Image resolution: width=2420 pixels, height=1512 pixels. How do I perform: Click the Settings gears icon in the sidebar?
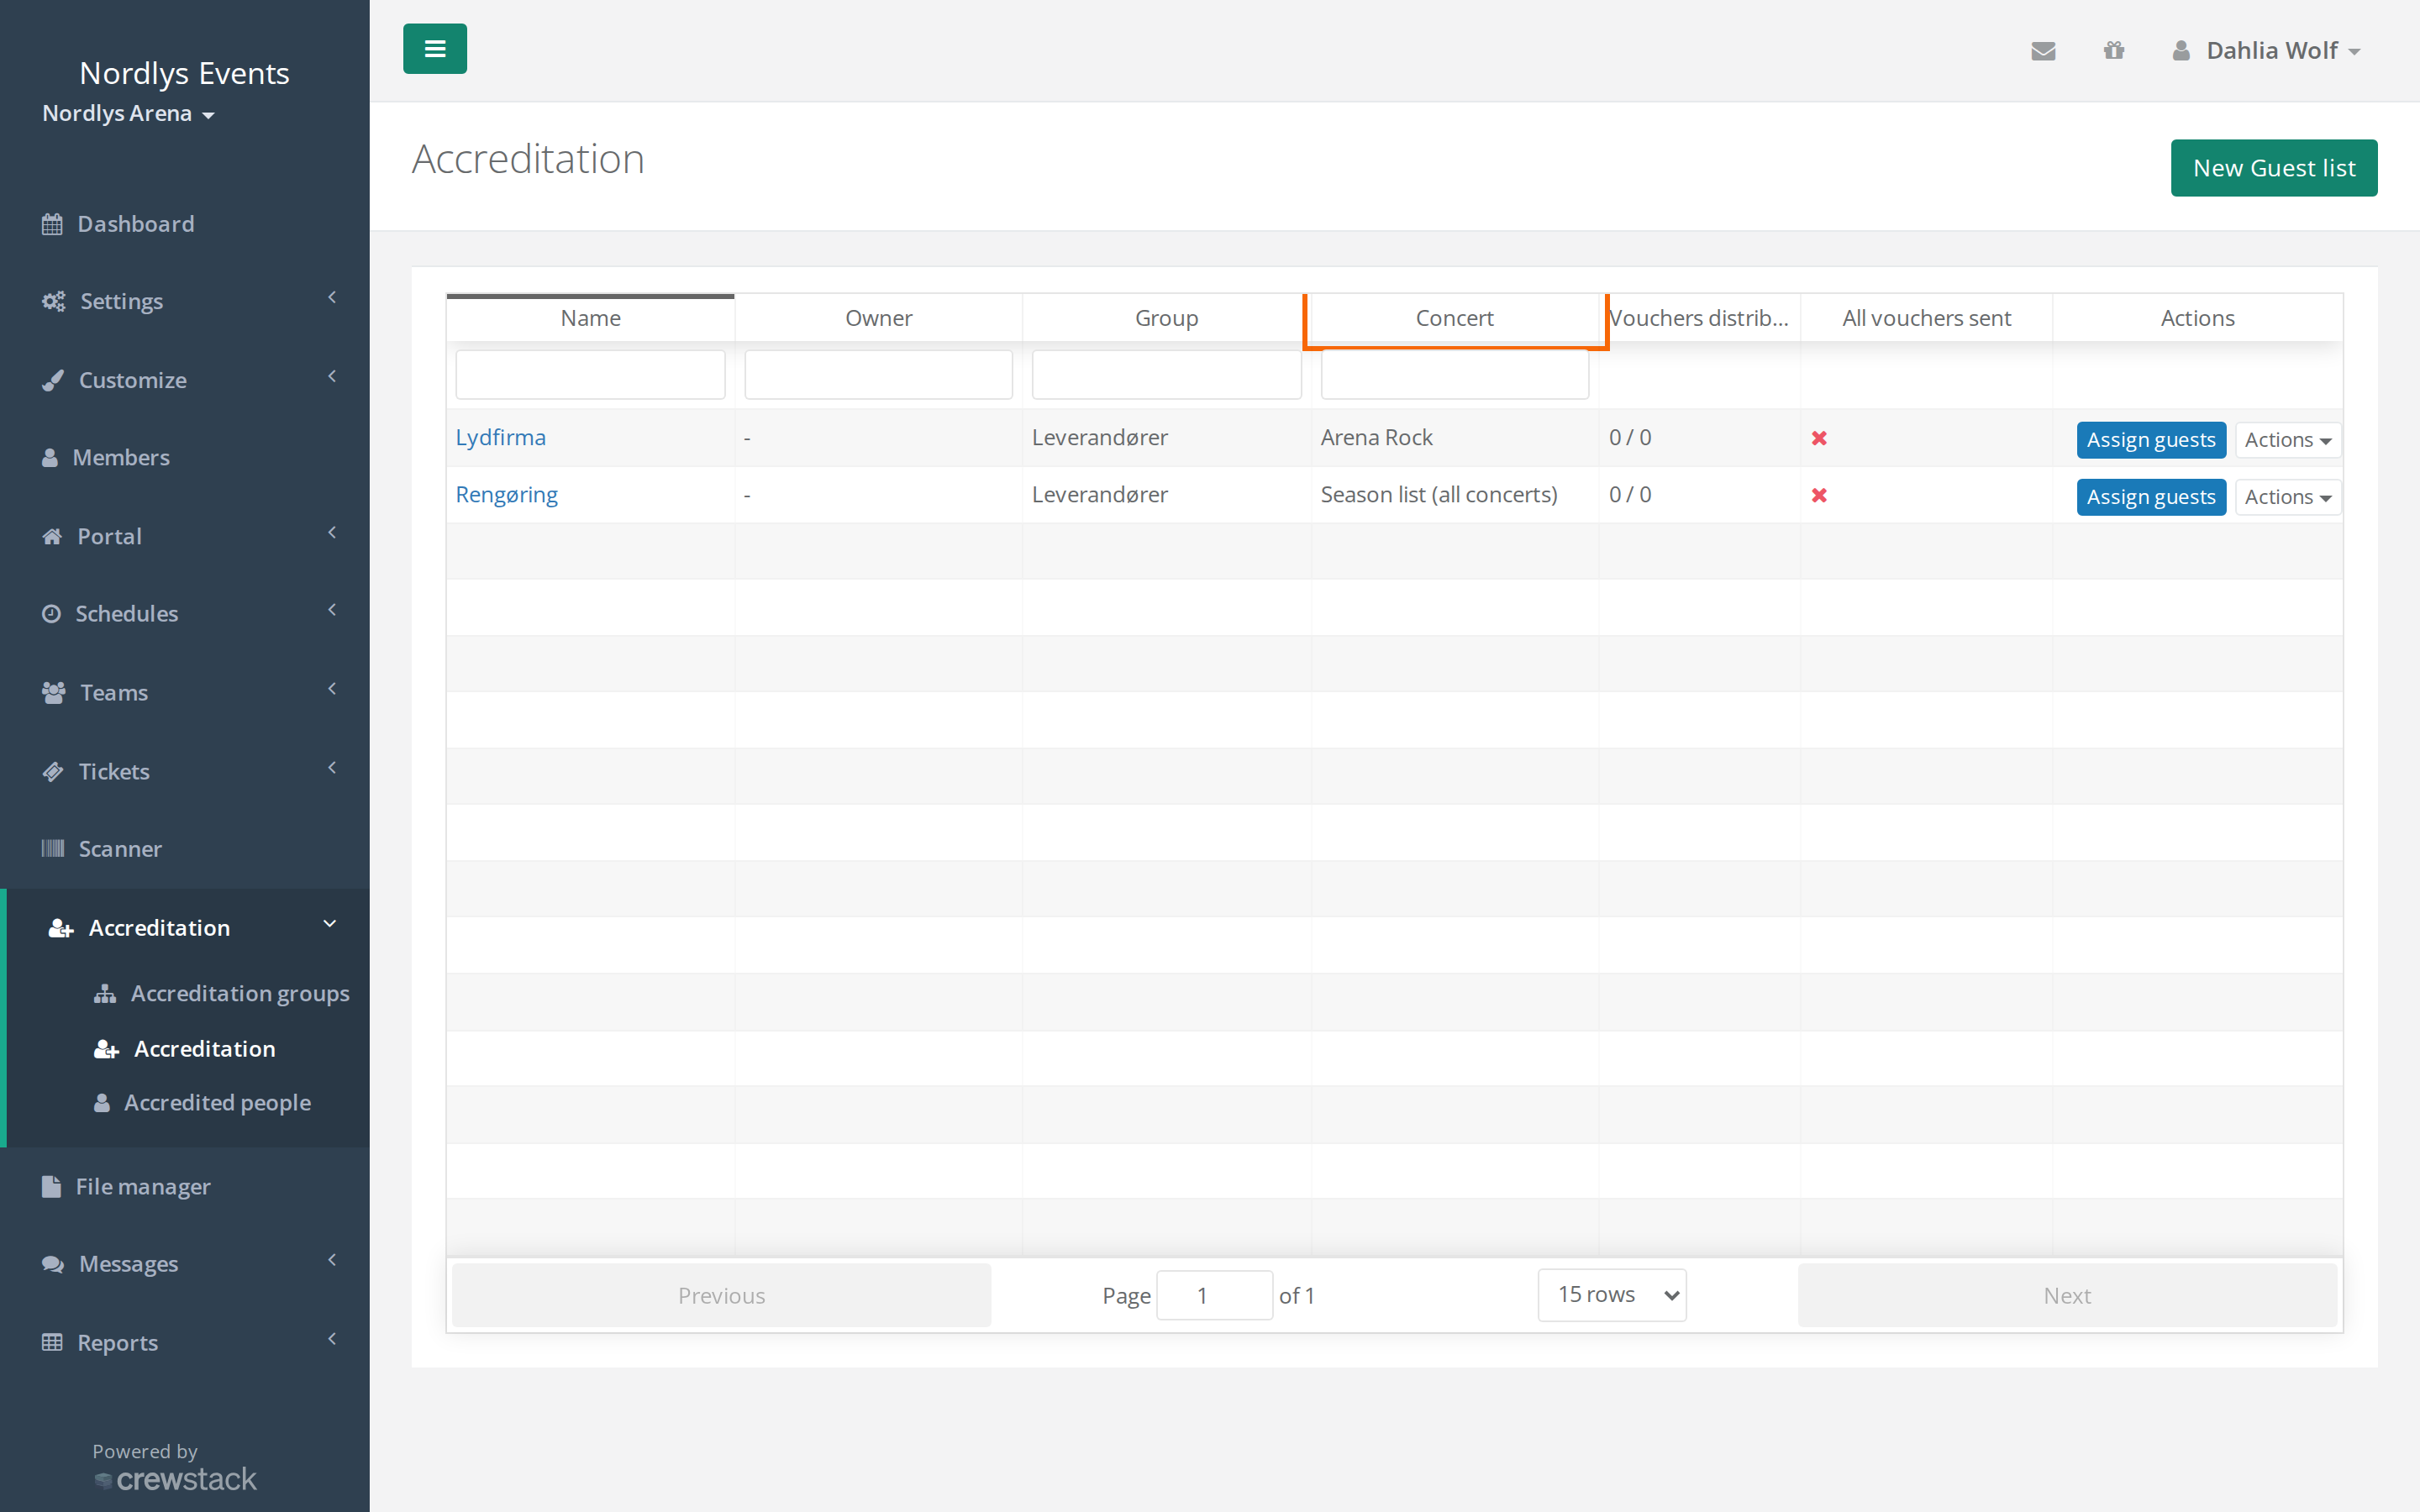click(53, 301)
